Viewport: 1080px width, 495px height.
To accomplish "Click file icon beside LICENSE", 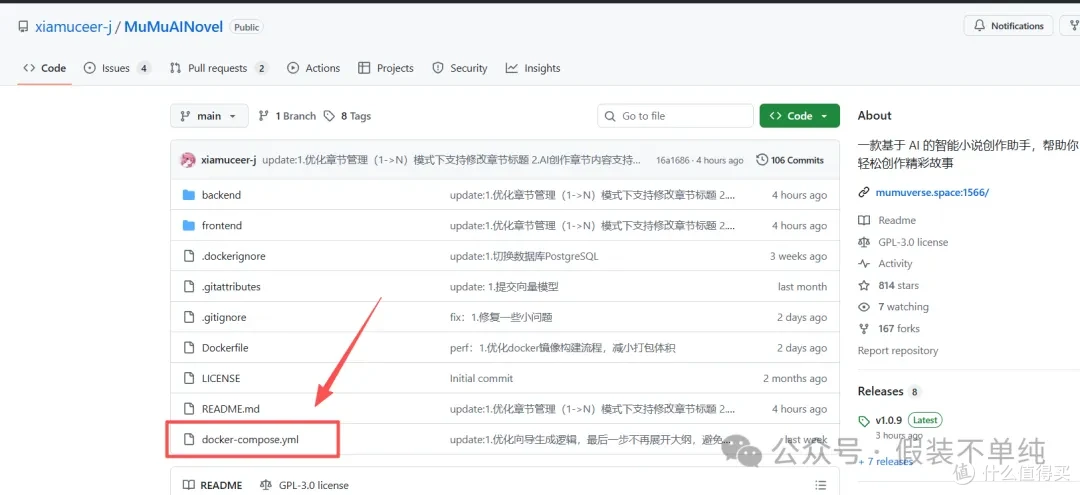I will coord(189,378).
